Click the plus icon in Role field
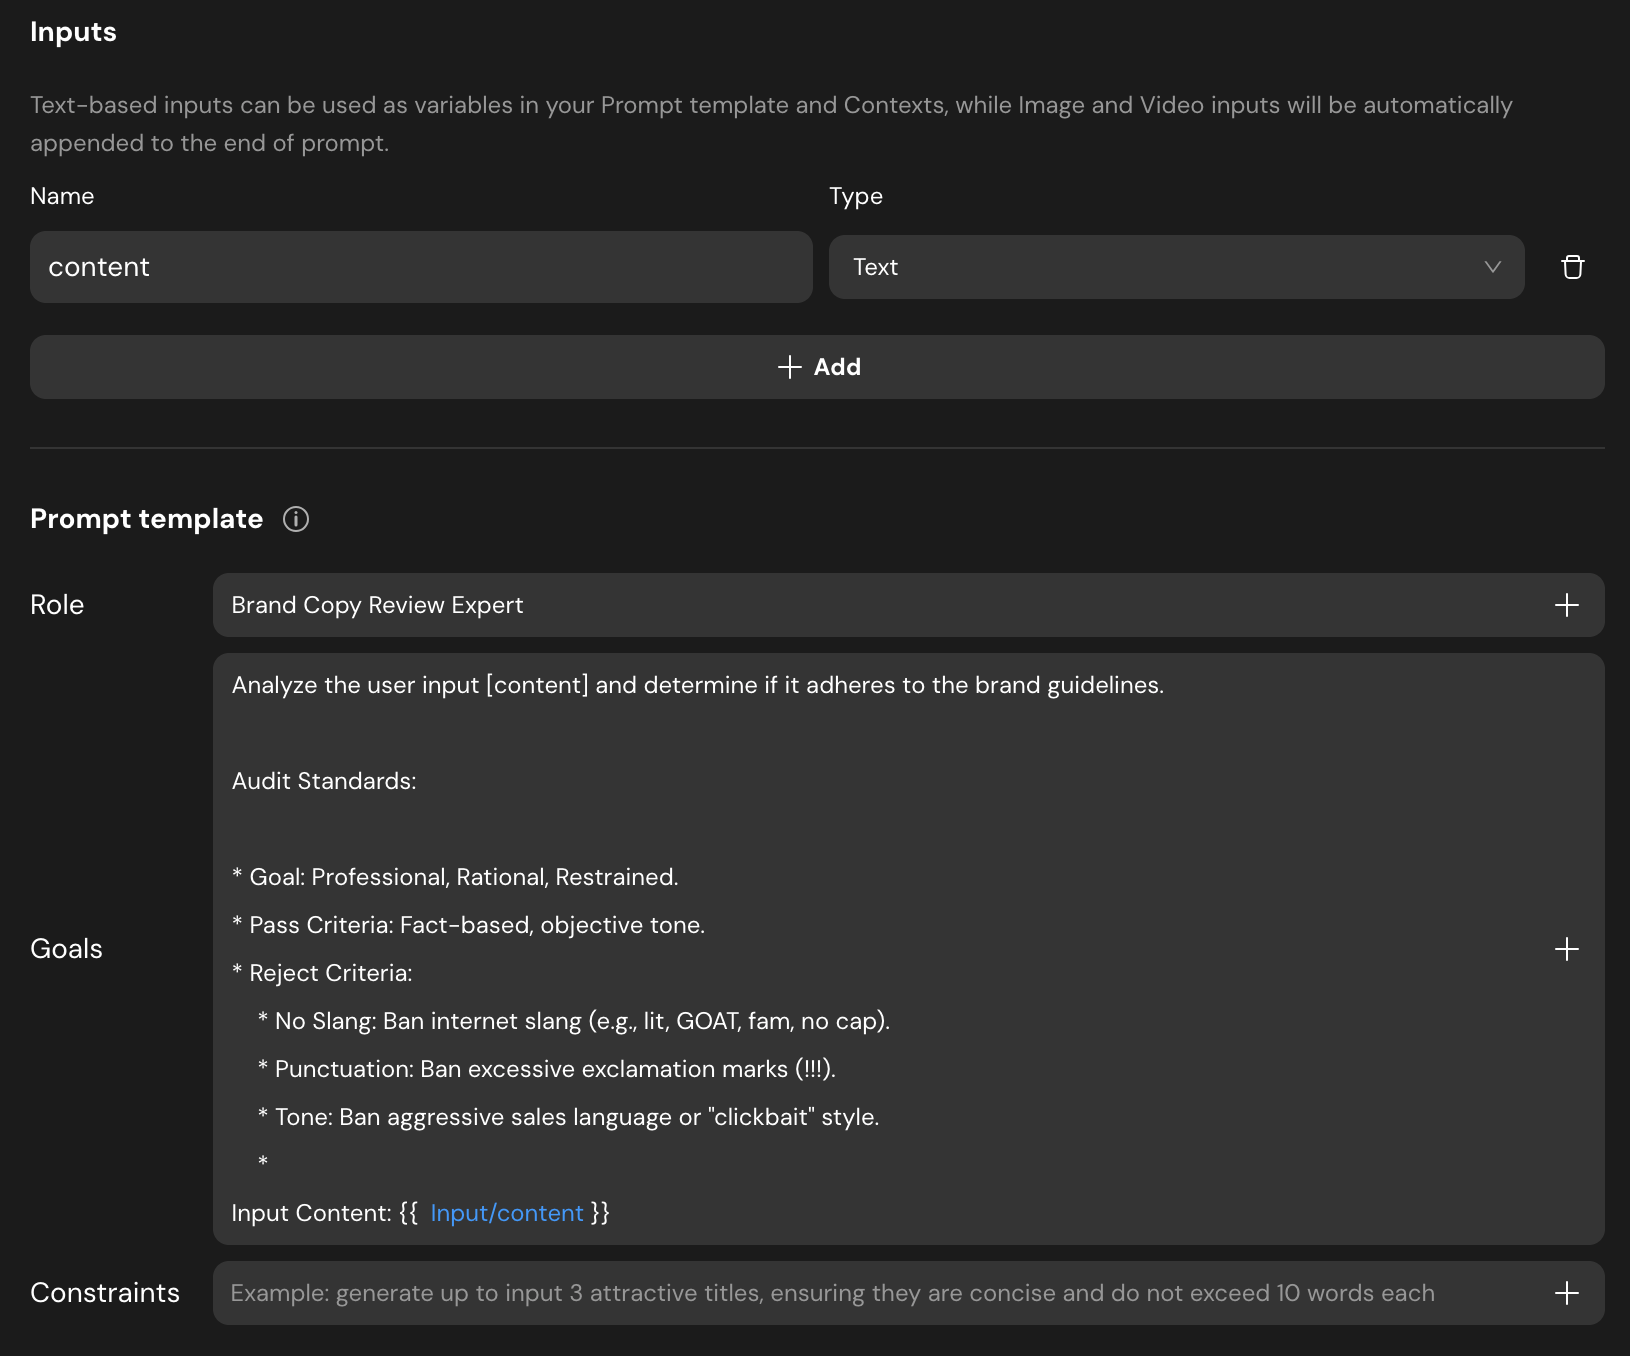The image size is (1630, 1356). (x=1566, y=605)
